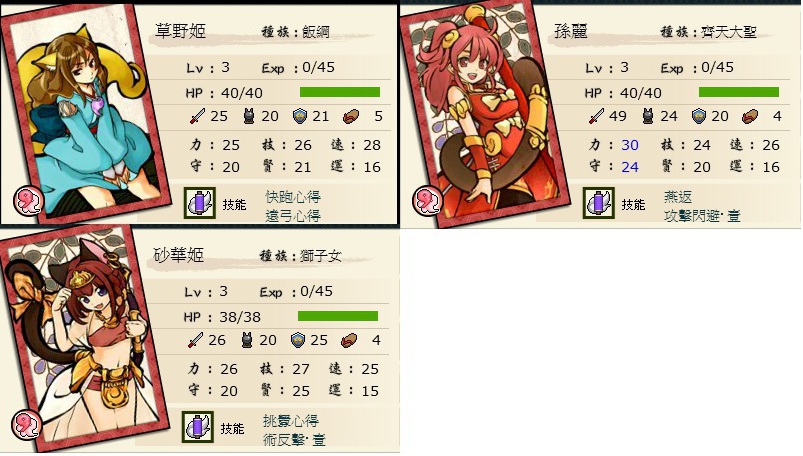Viewport: 803px width, 456px height.
Task: Click the sword attack icon showing 26
Action: [x=195, y=340]
